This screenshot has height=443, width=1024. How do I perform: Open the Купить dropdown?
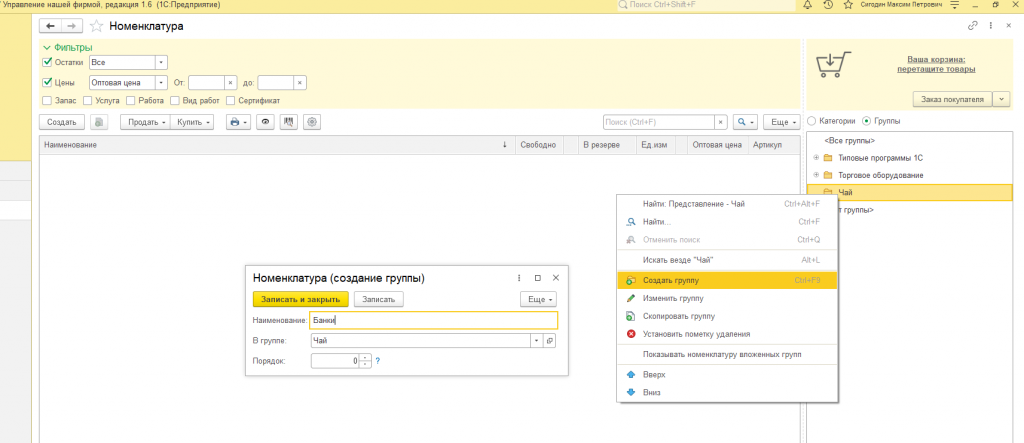[192, 122]
